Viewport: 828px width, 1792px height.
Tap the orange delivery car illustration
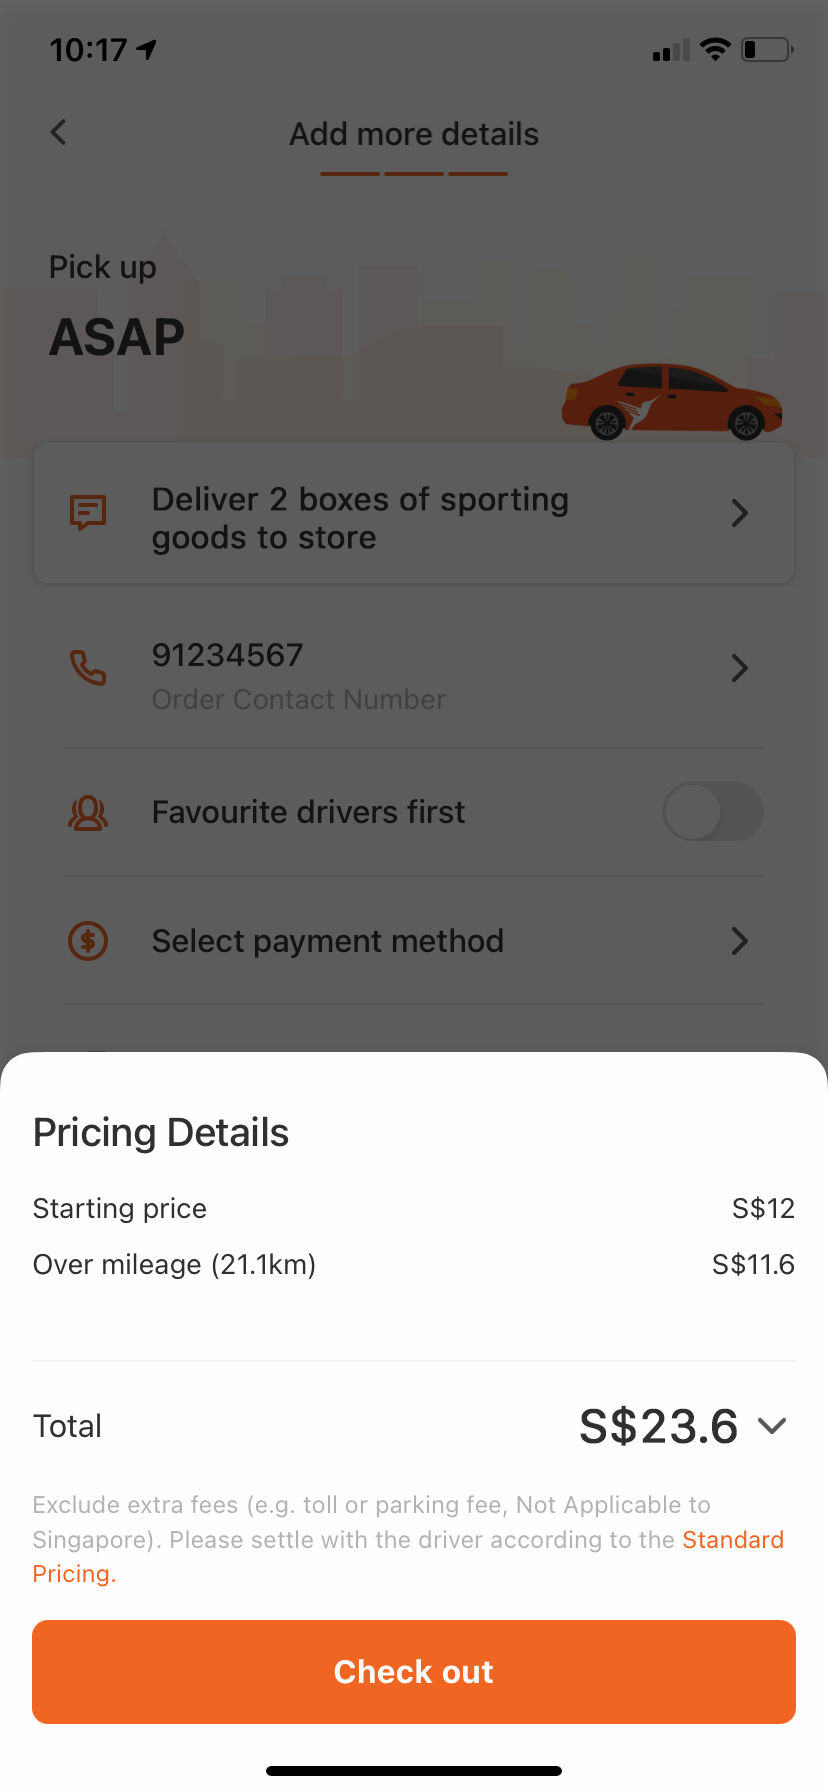click(672, 402)
